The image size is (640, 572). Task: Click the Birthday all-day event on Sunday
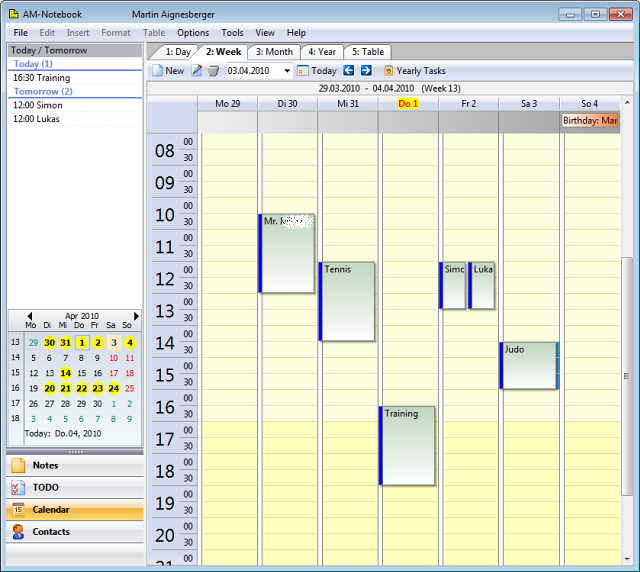pyautogui.click(x=589, y=120)
